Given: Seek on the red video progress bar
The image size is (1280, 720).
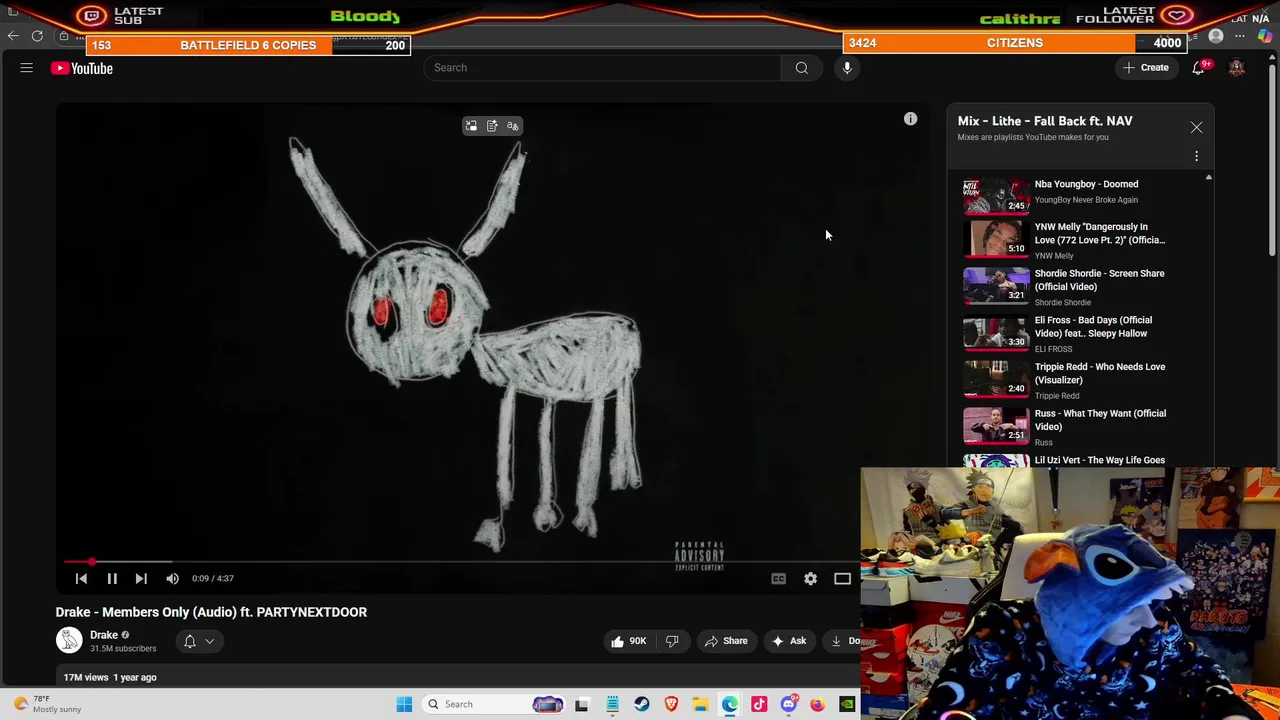Looking at the screenshot, I should tap(460, 562).
